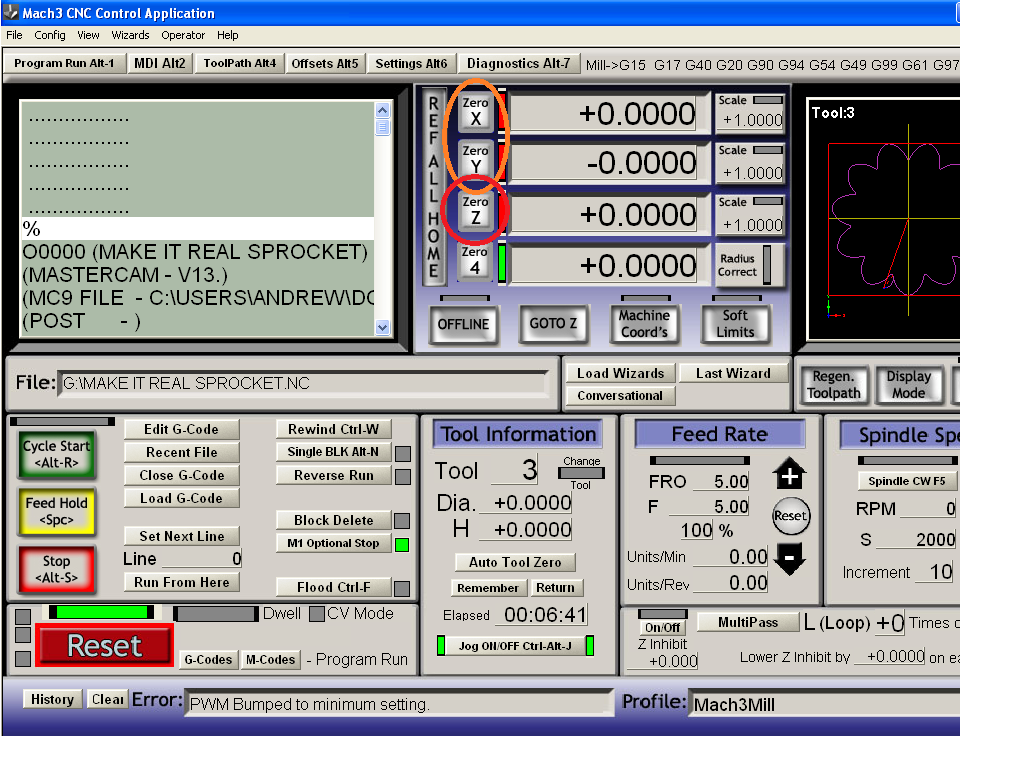The height and width of the screenshot is (768, 1024).
Task: Click the Load G-Code button
Action: pyautogui.click(x=181, y=498)
